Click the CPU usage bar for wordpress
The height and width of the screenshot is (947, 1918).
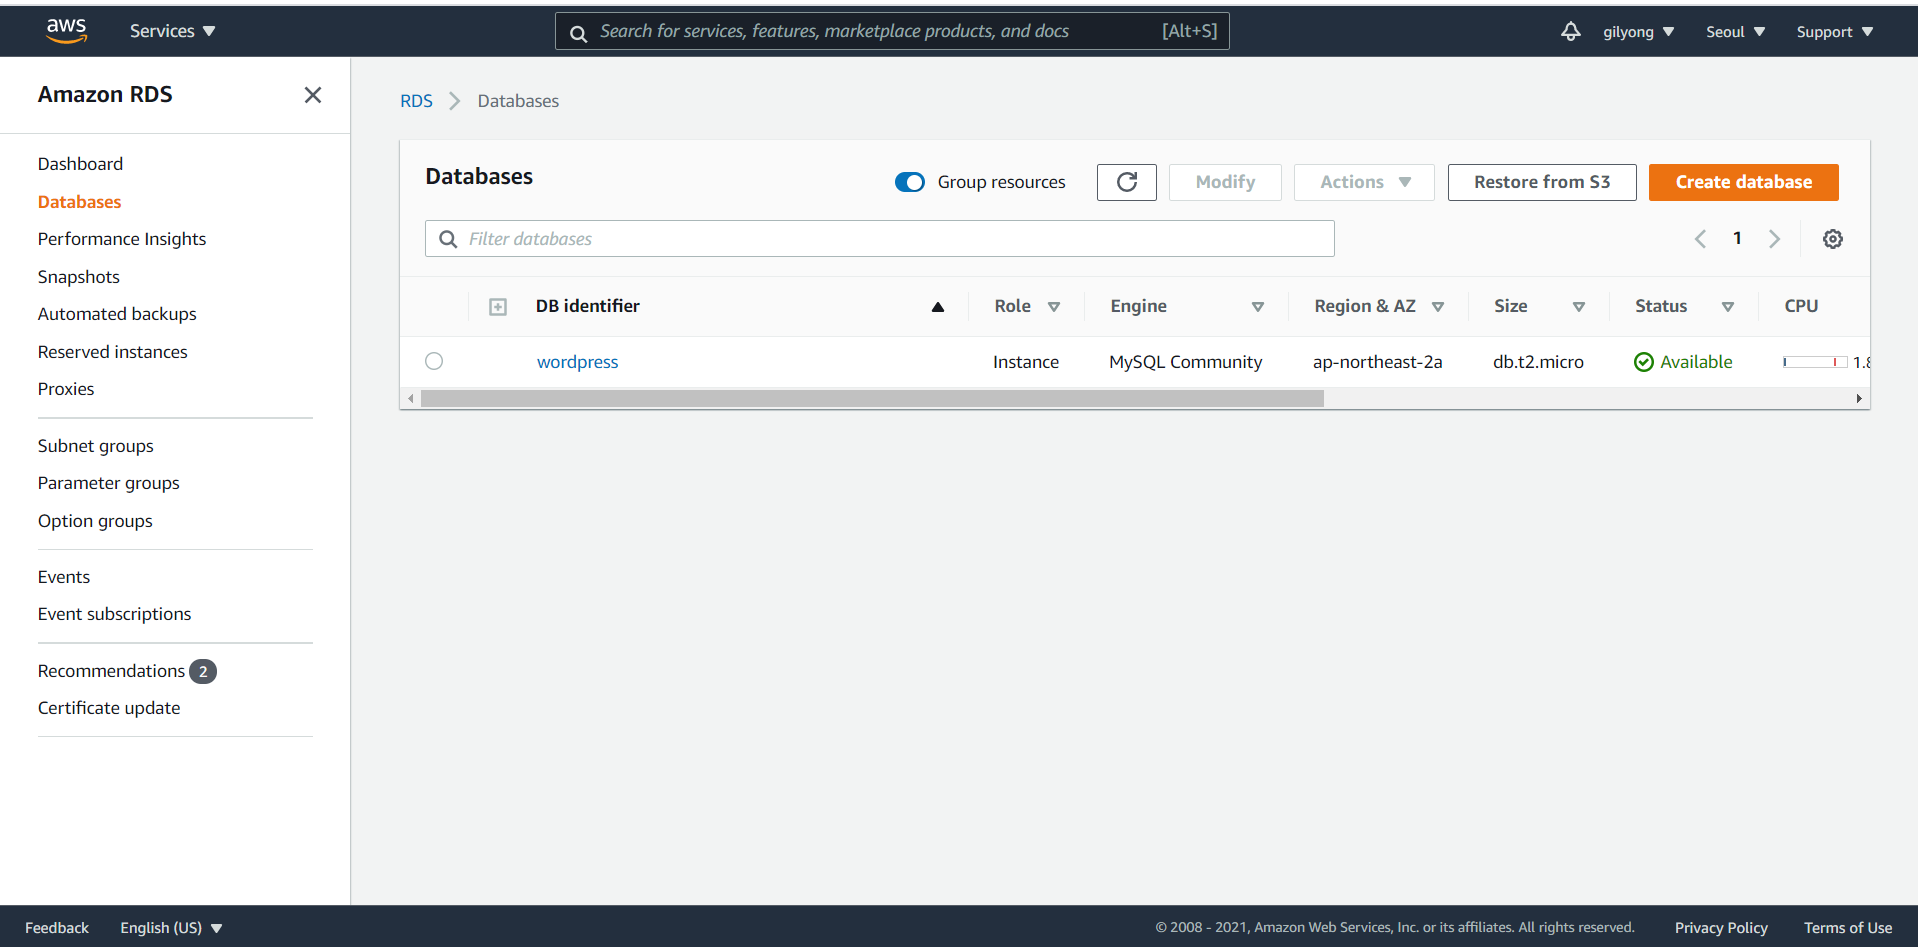pyautogui.click(x=1815, y=362)
